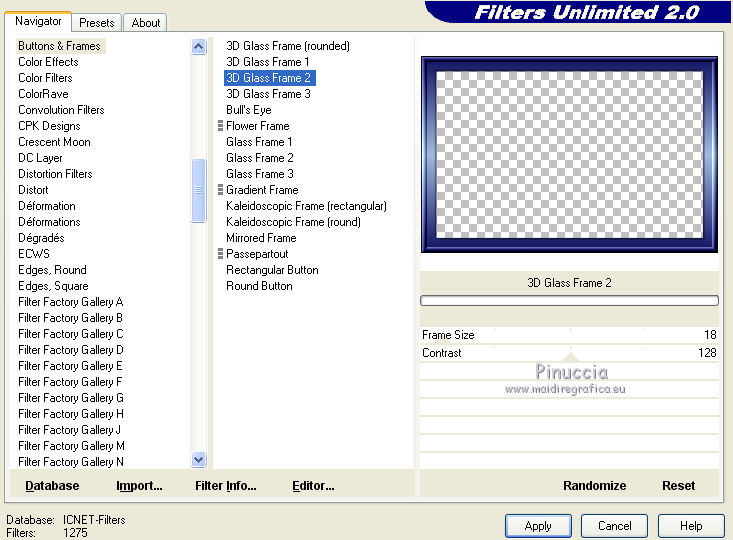
Task: Select the Gradient Frame filter
Action: (262, 189)
